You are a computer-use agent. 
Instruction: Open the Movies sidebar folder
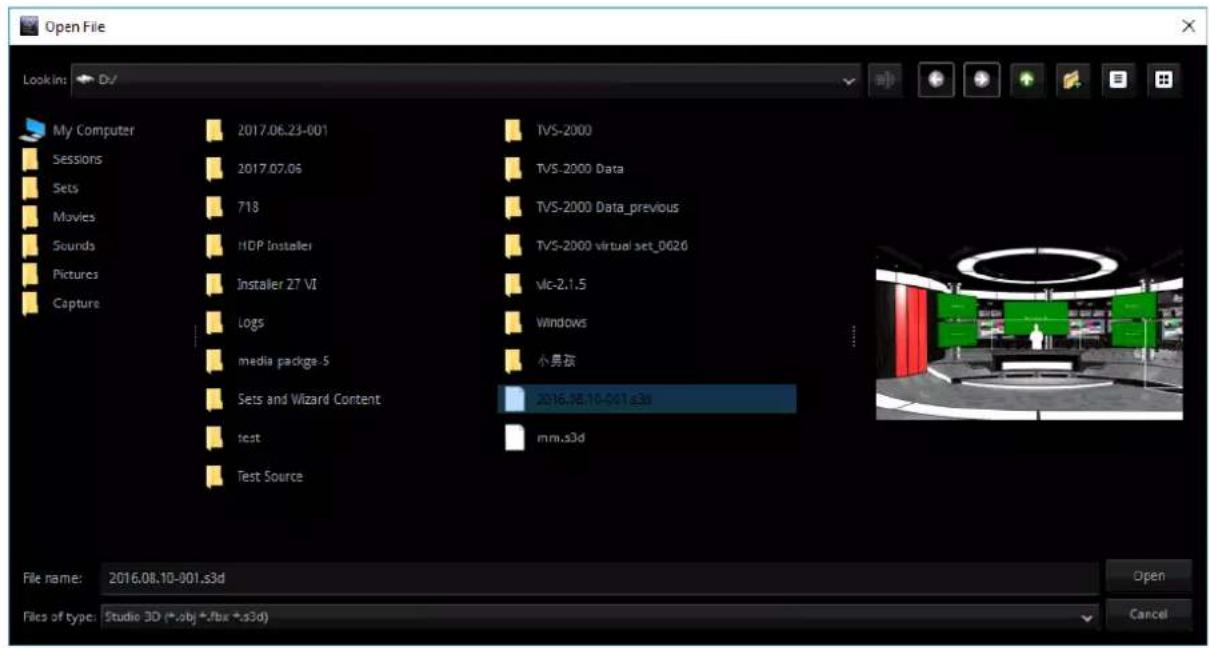tap(59, 216)
